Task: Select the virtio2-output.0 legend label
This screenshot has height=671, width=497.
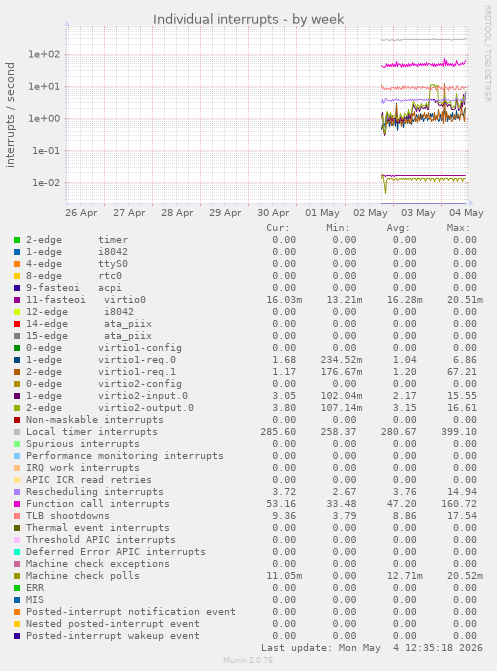Action: click(146, 408)
